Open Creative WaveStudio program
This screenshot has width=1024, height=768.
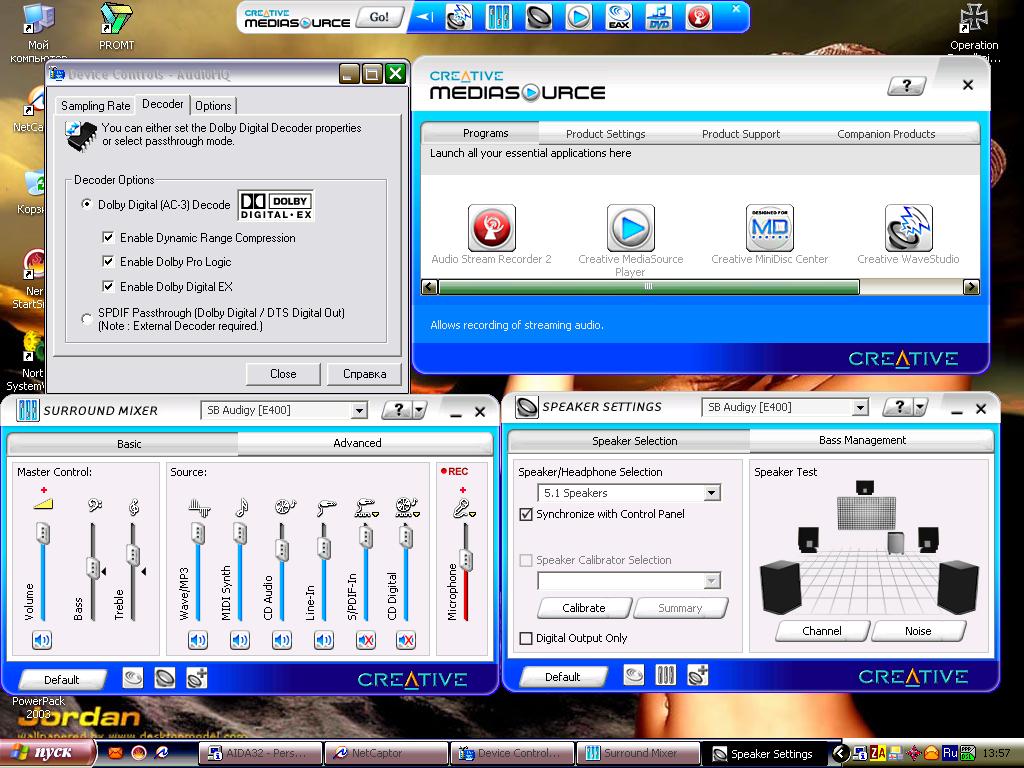coord(908,228)
